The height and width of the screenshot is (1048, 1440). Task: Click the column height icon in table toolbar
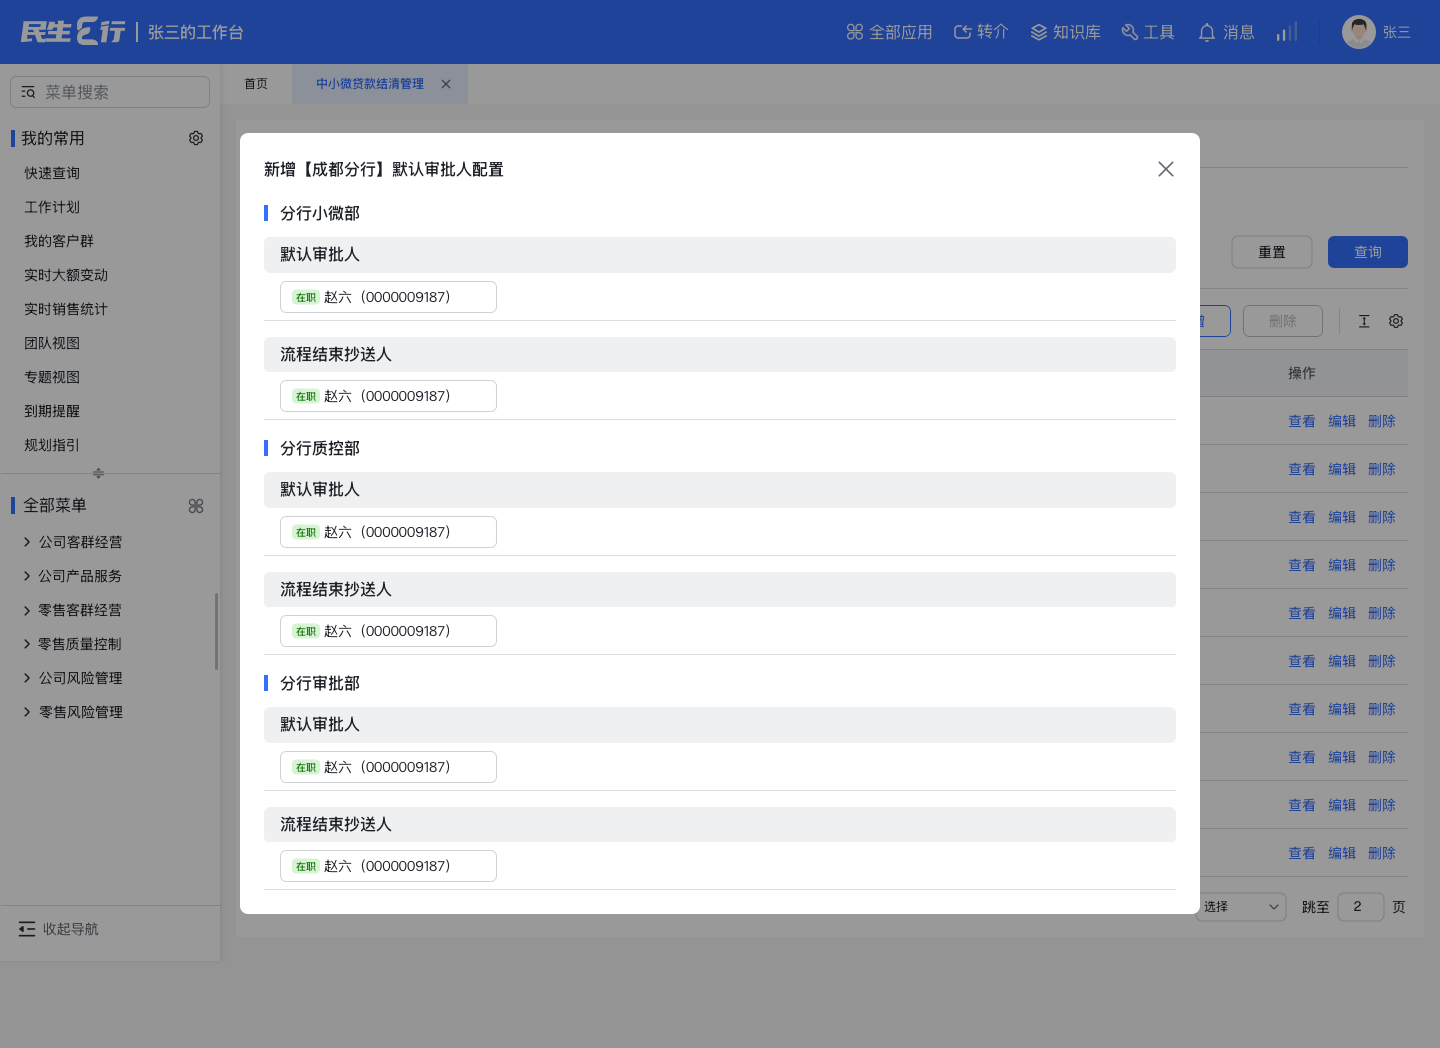[x=1364, y=321]
